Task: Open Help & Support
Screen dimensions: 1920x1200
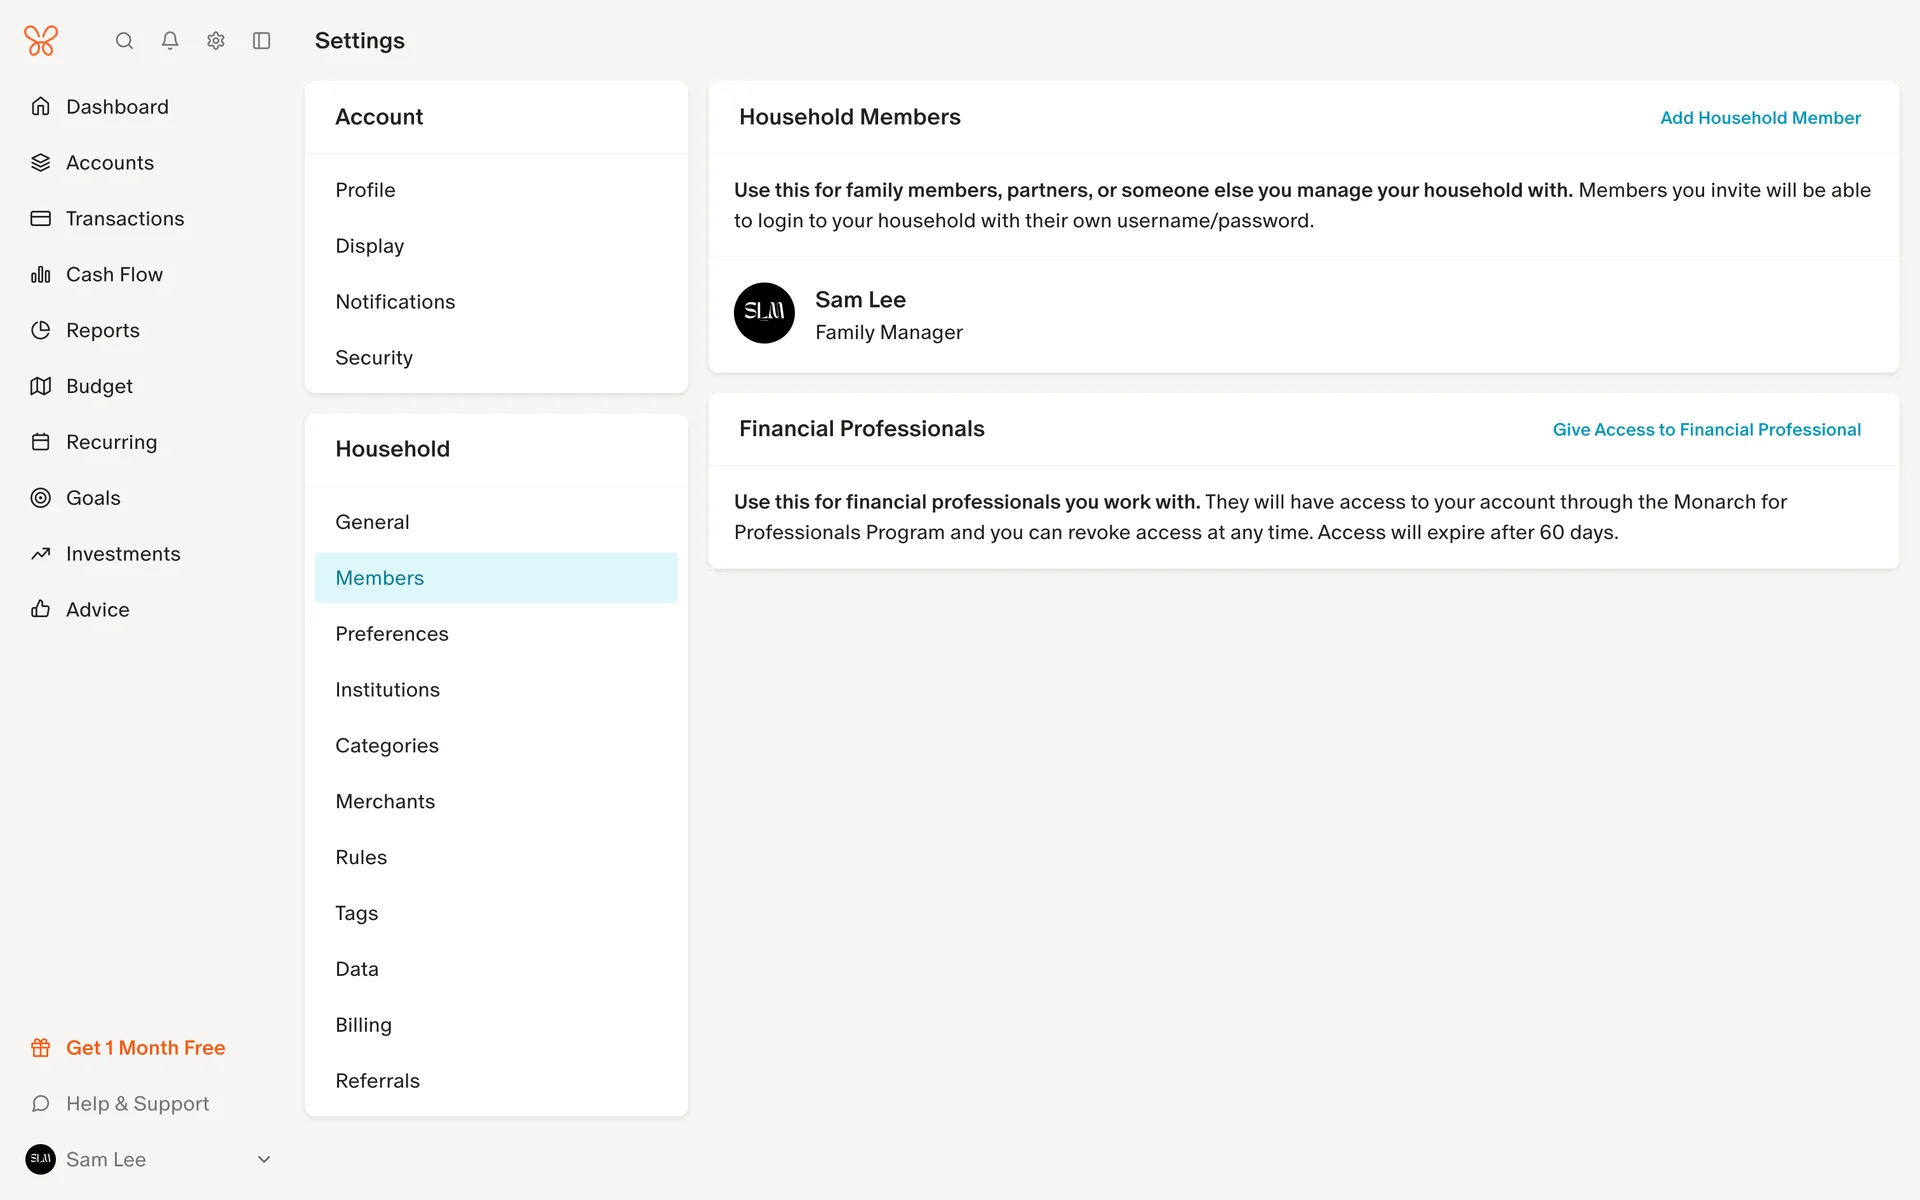Action: coord(137,1104)
